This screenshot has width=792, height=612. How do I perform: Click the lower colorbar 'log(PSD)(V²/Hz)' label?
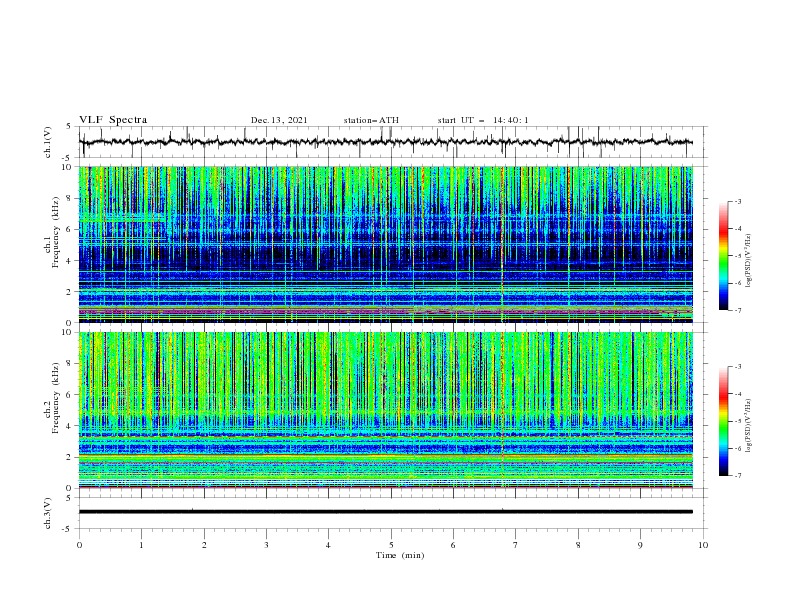(x=749, y=426)
